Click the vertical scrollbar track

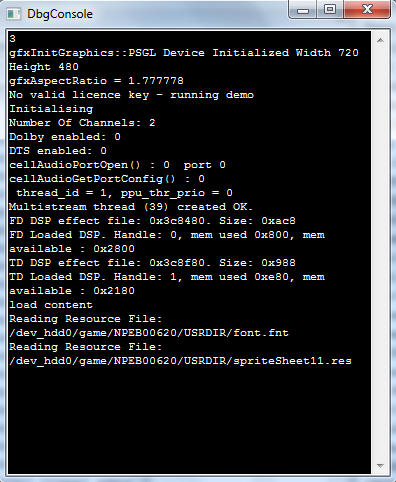point(380,253)
